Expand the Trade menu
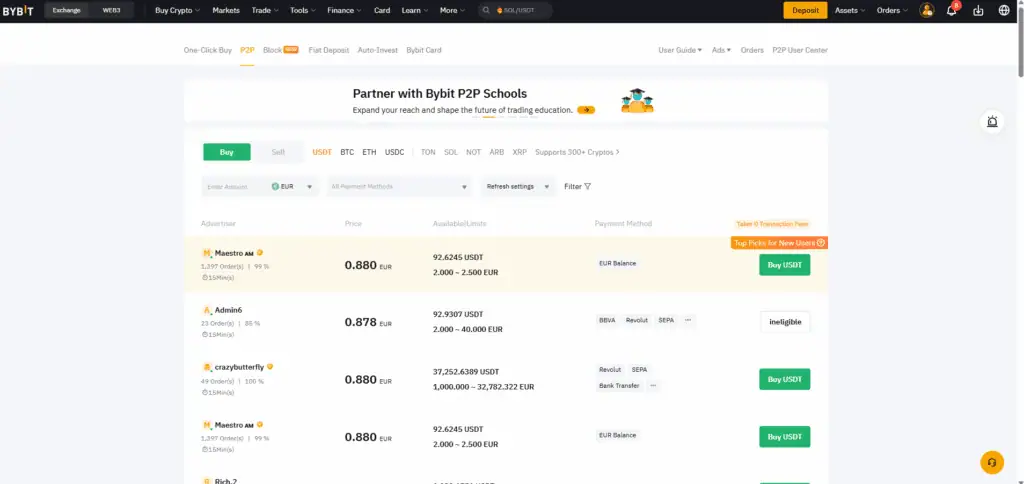 pos(265,10)
